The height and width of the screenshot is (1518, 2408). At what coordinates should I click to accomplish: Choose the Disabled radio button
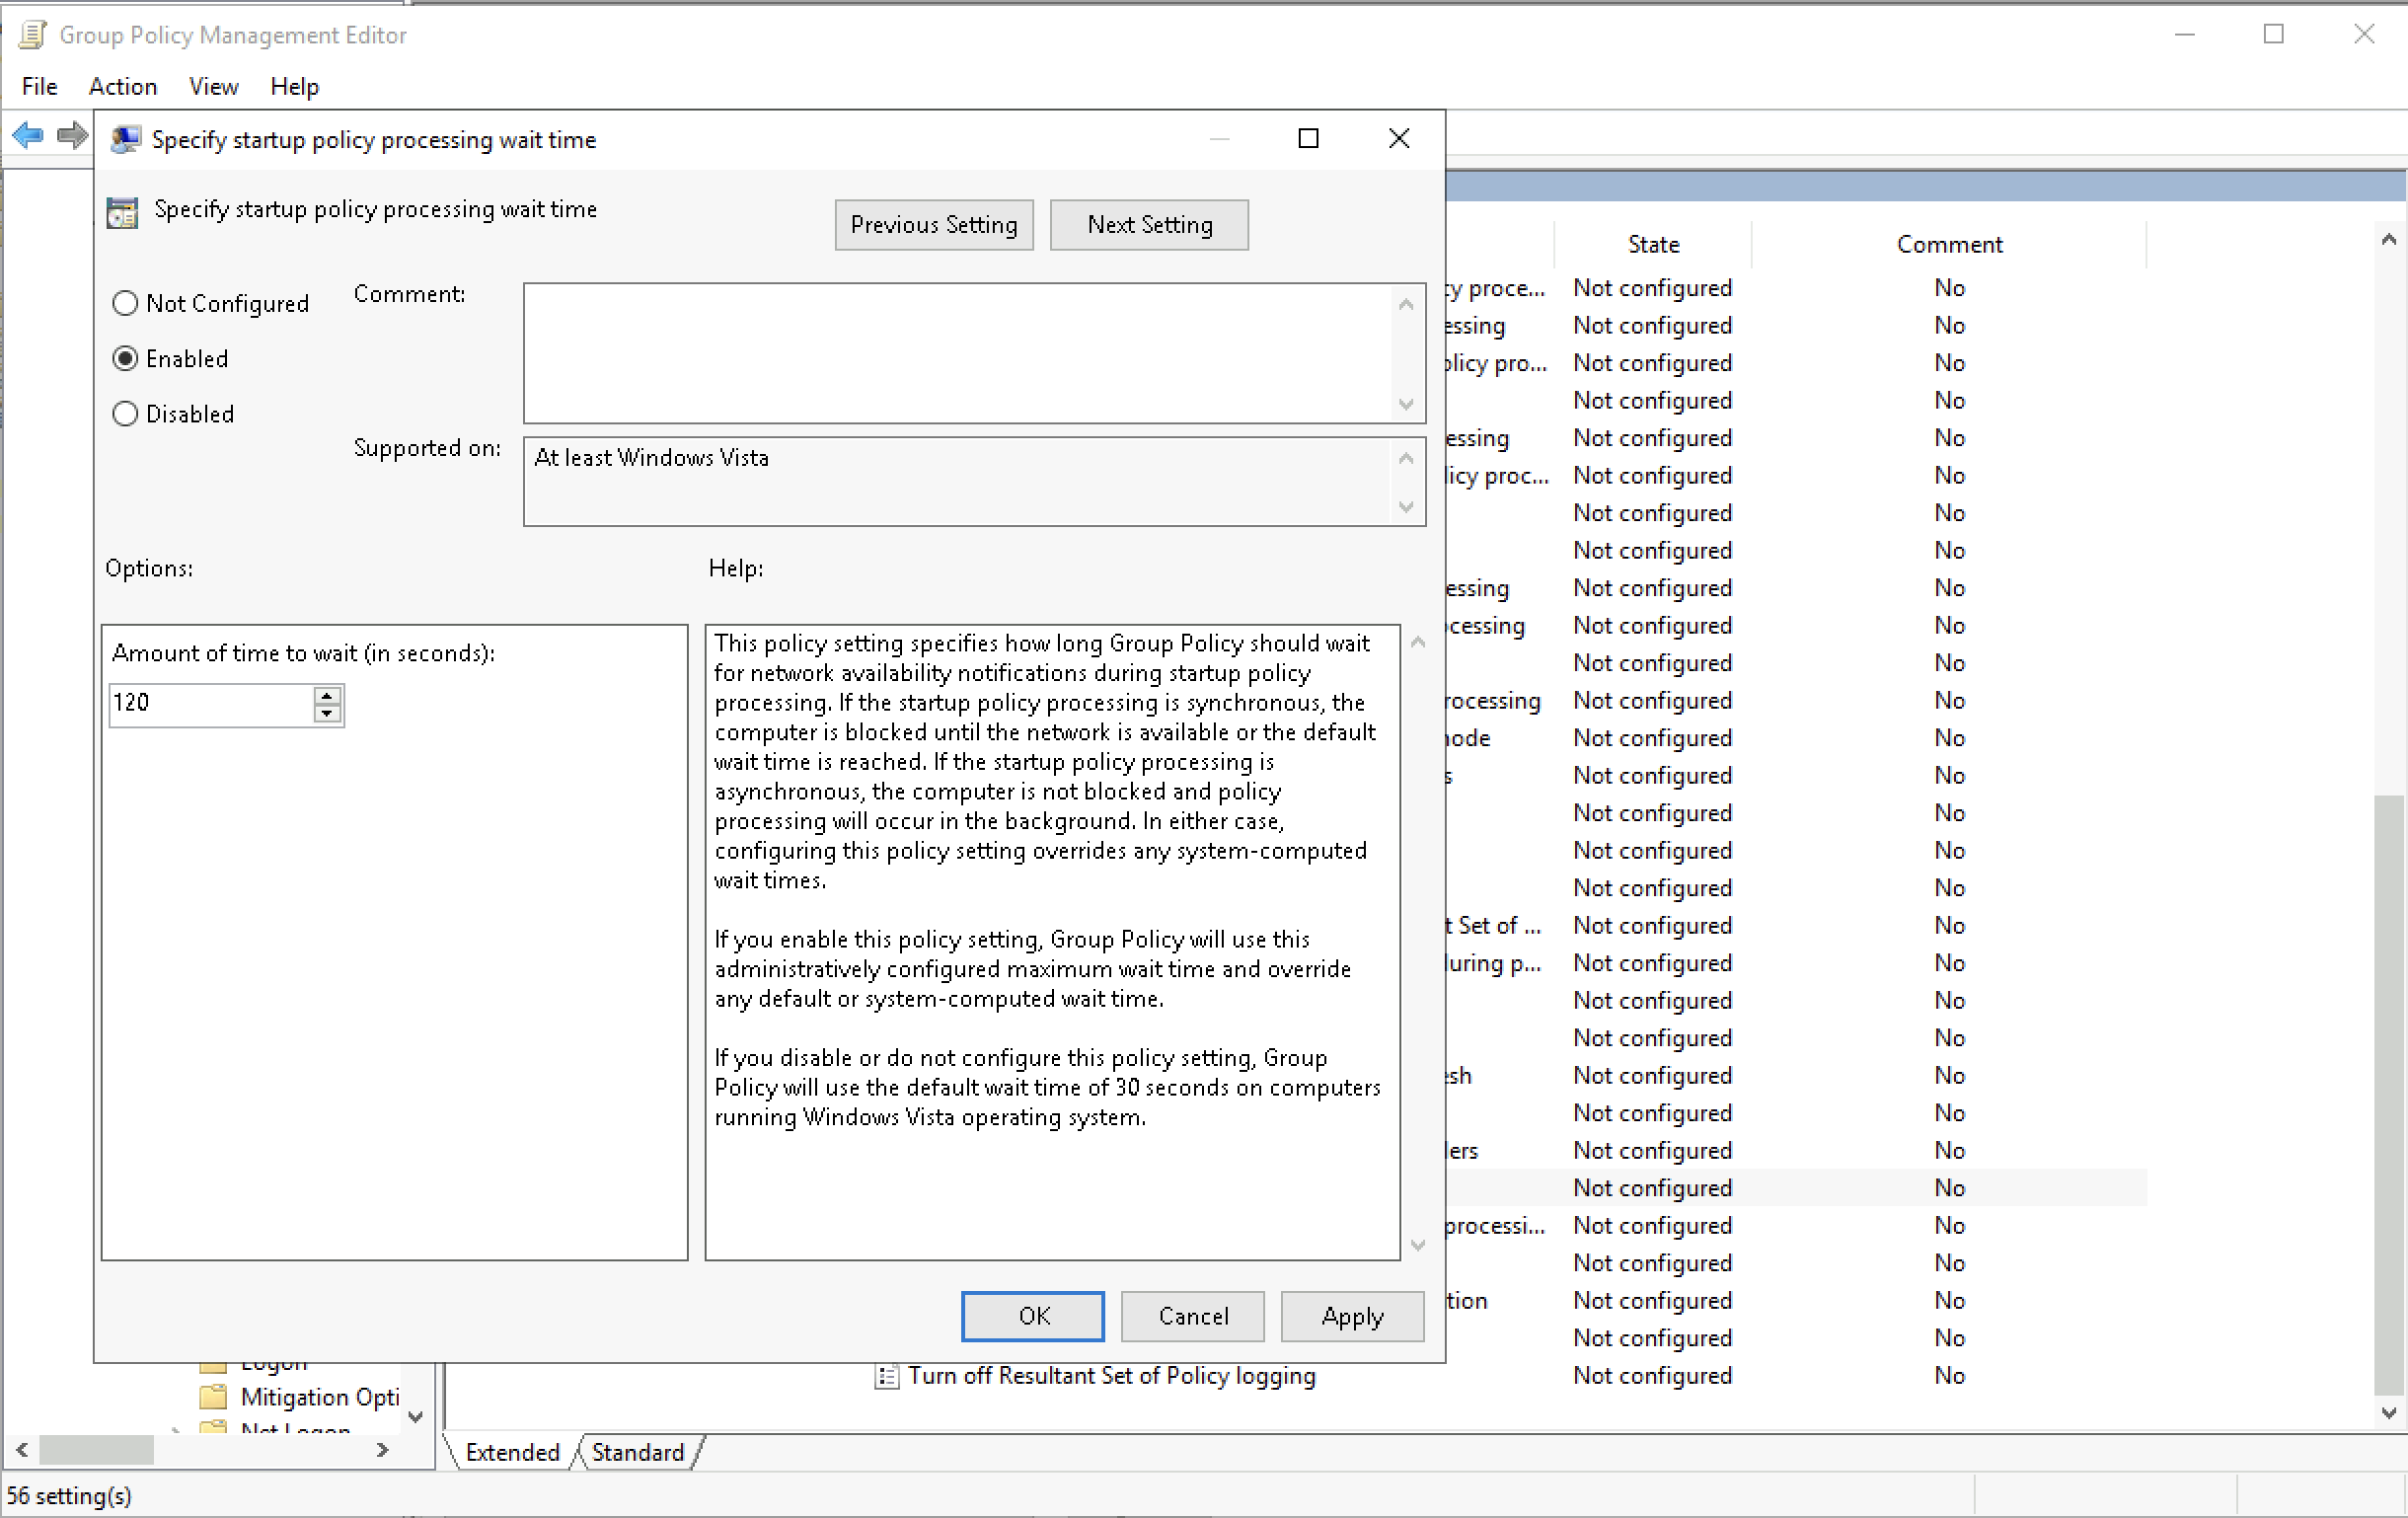(x=125, y=413)
